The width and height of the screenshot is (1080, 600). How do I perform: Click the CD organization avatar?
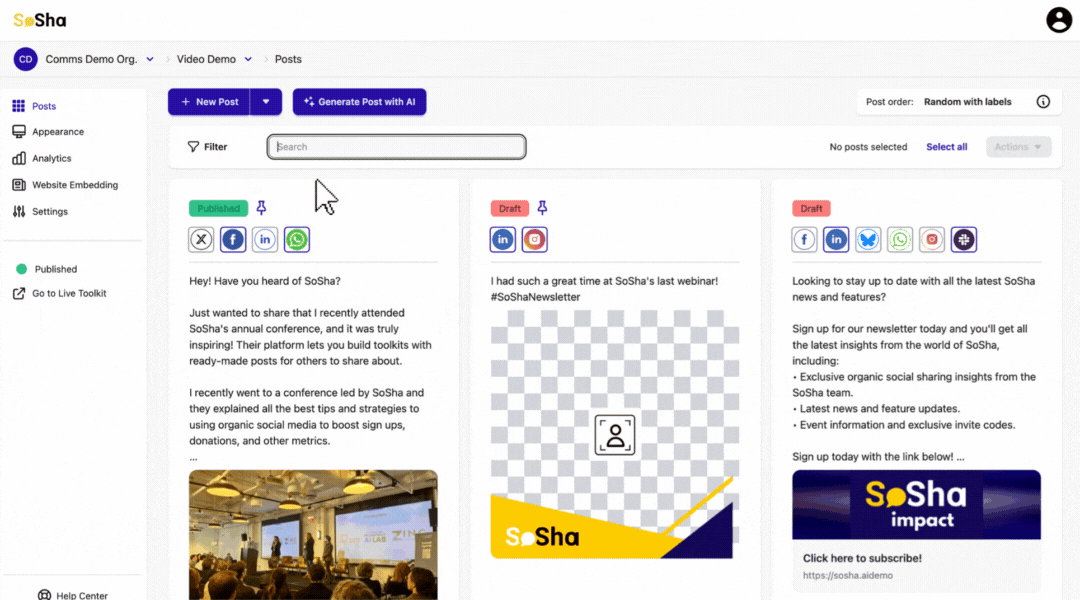25,59
